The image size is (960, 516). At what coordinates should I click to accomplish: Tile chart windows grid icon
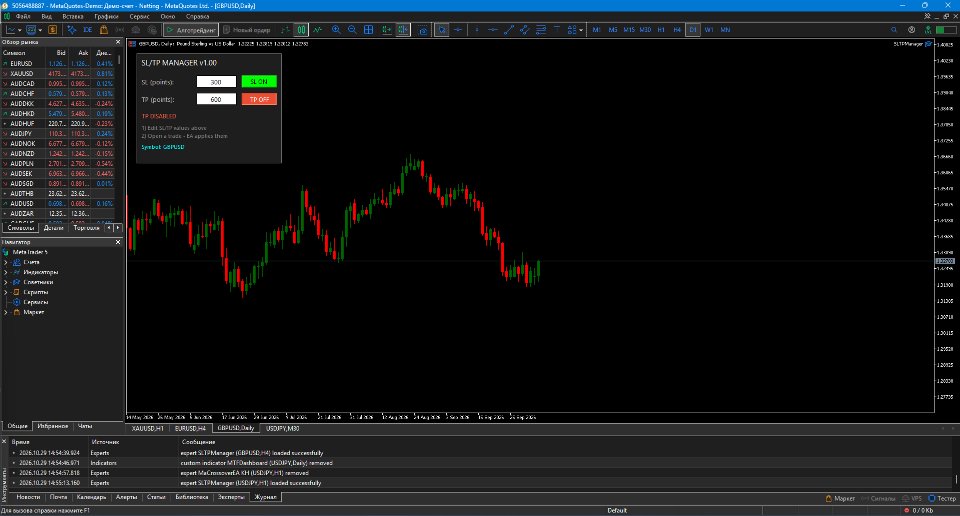click(369, 29)
